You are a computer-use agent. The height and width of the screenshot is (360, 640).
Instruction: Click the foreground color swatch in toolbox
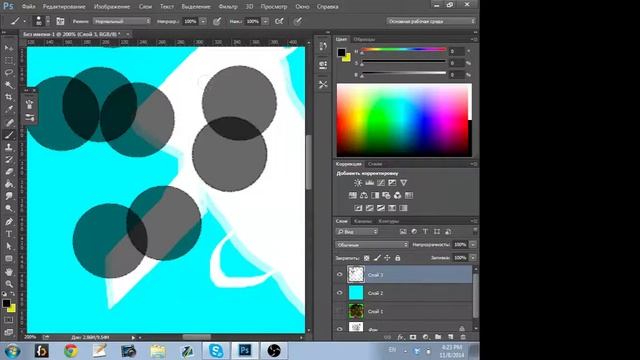coord(6,303)
